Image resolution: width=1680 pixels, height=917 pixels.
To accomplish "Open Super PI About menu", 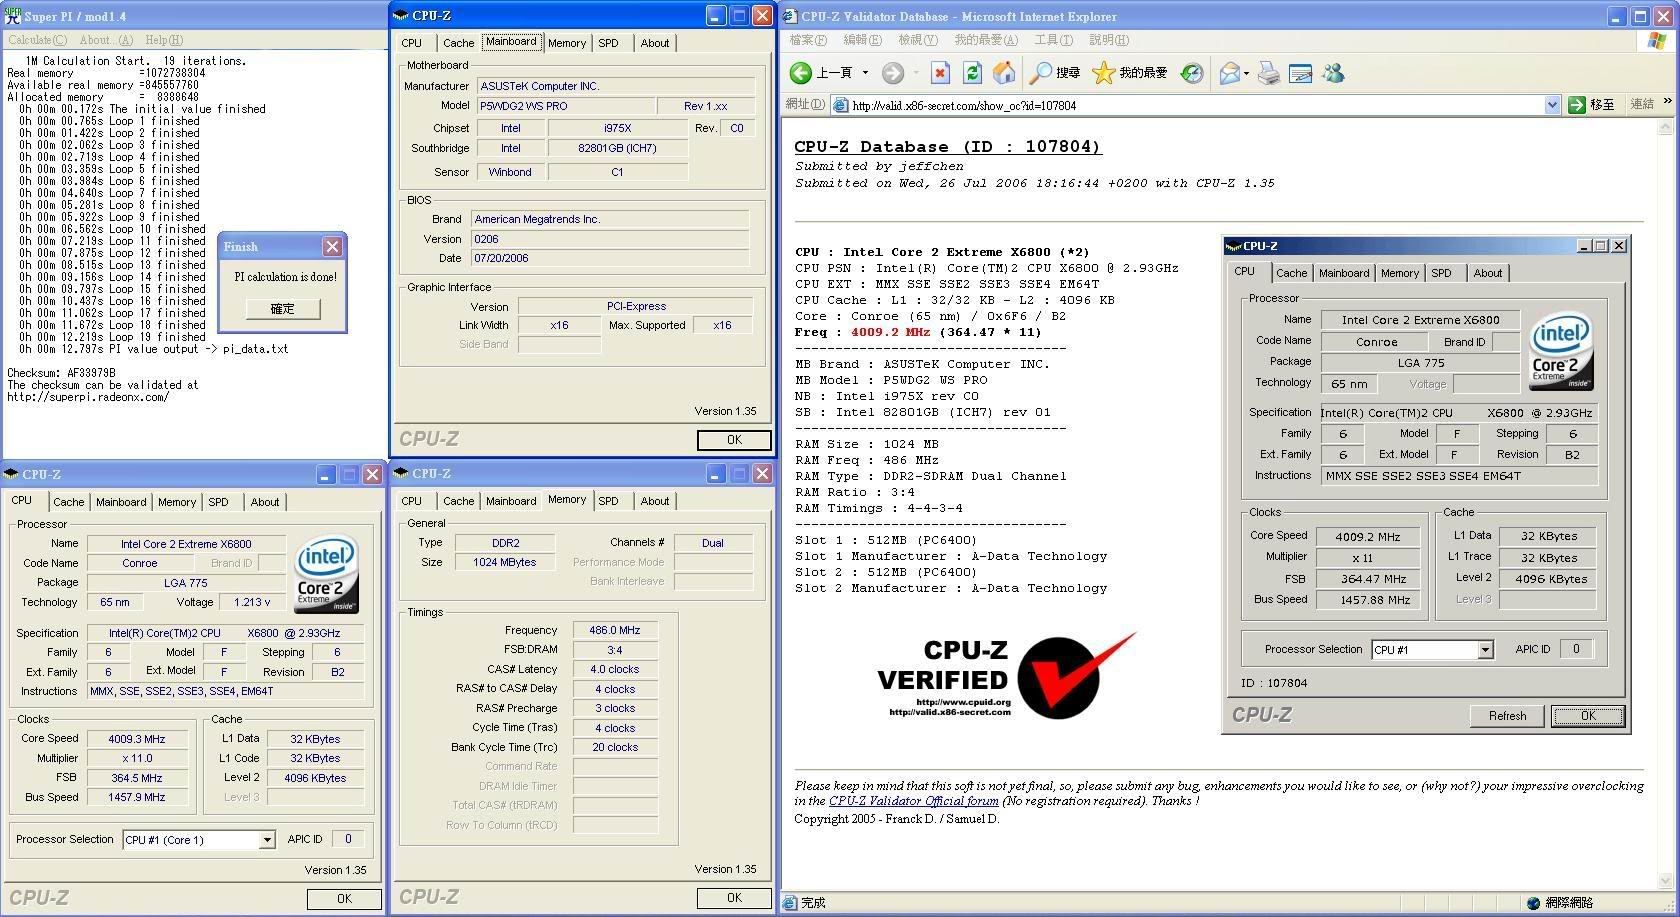I will point(106,40).
